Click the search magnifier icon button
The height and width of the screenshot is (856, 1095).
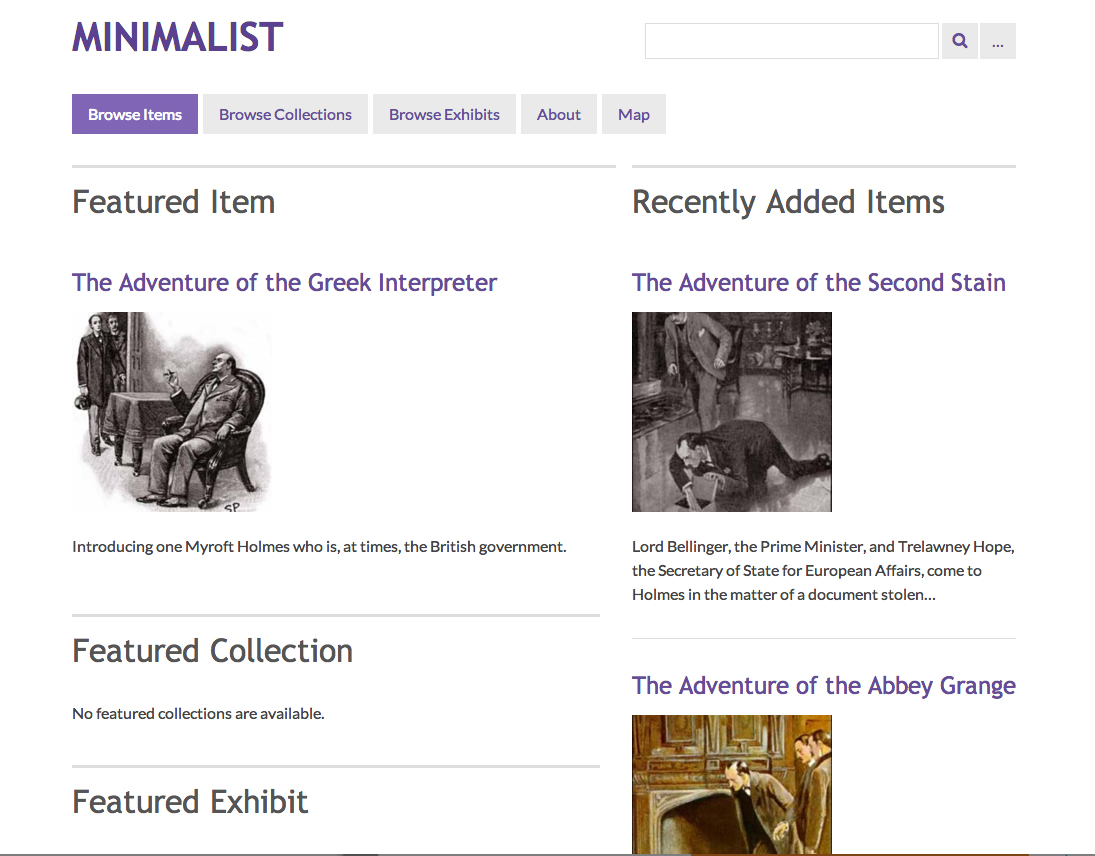(960, 41)
